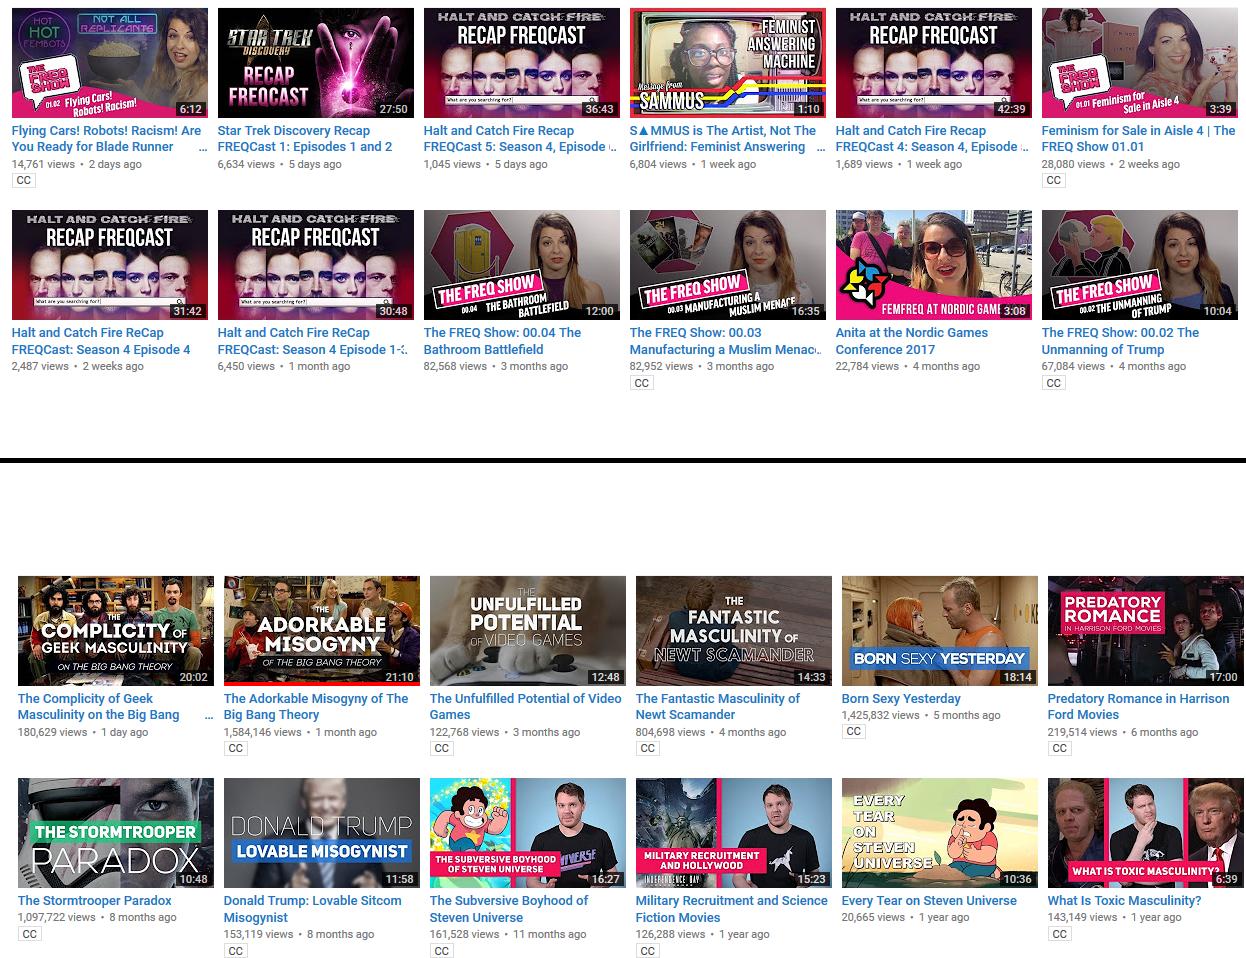Play the Donald Trump Lovable Misogynist thumbnail
Viewport: 1246px width, 958px height.
(x=322, y=833)
